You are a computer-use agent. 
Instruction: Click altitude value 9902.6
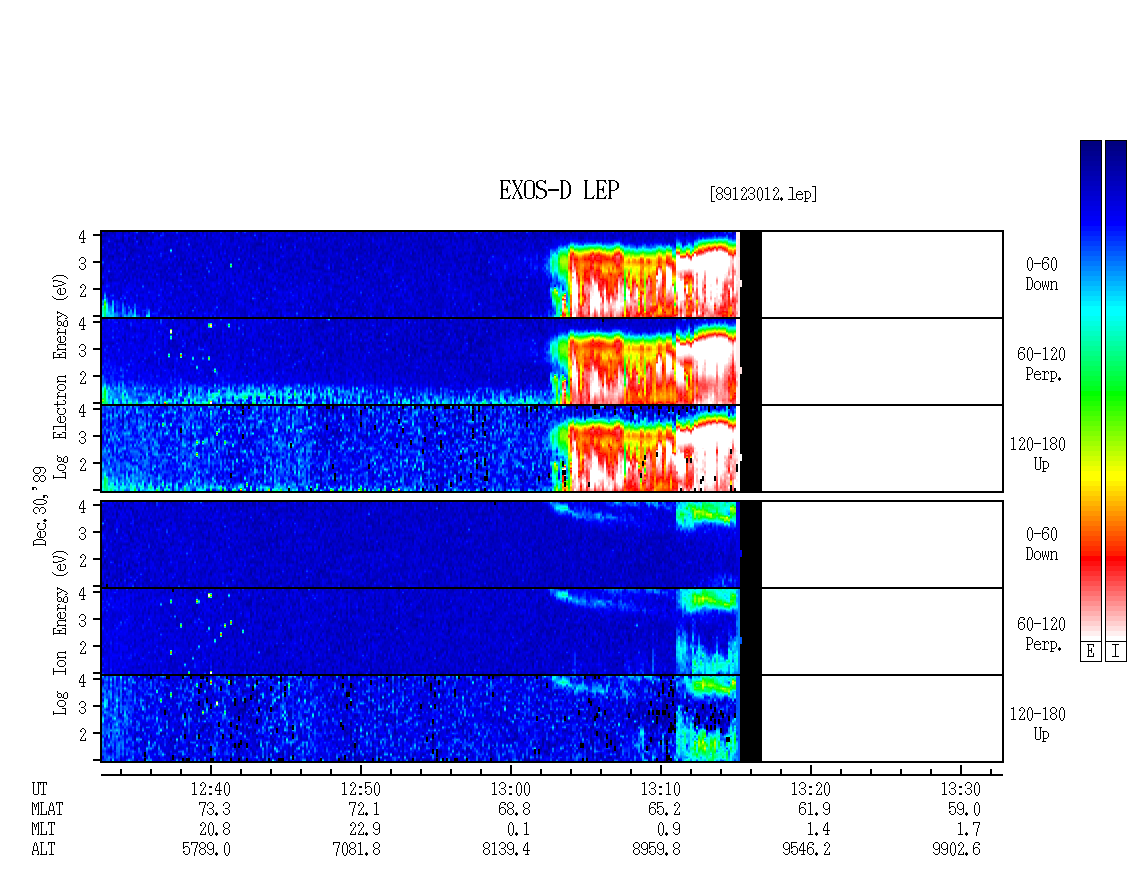pyautogui.click(x=956, y=849)
